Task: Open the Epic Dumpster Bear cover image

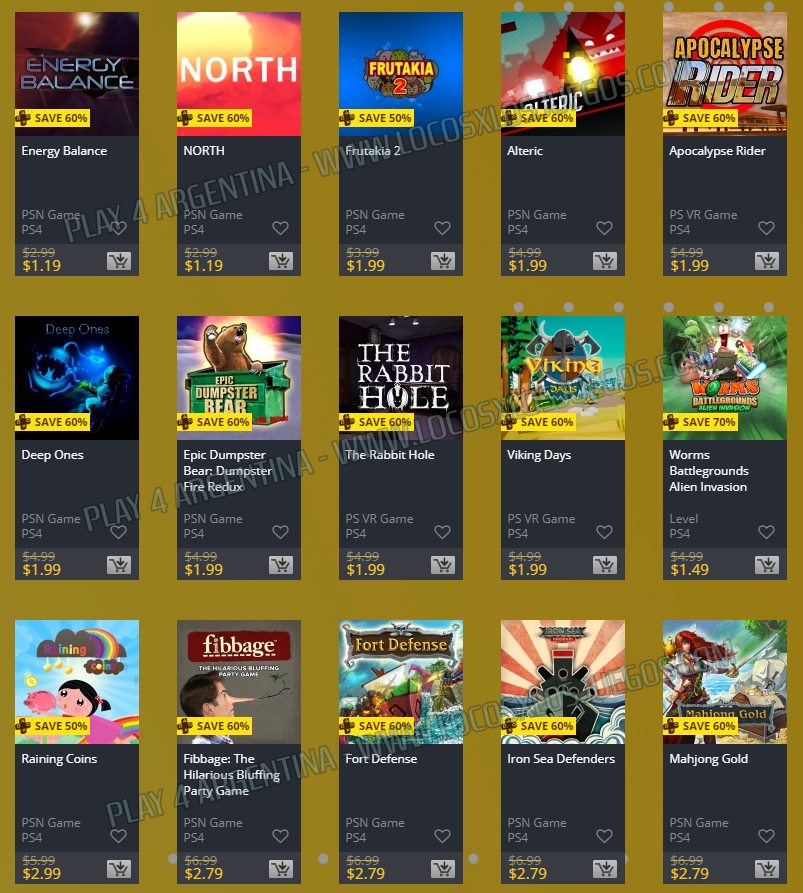Action: coord(239,378)
